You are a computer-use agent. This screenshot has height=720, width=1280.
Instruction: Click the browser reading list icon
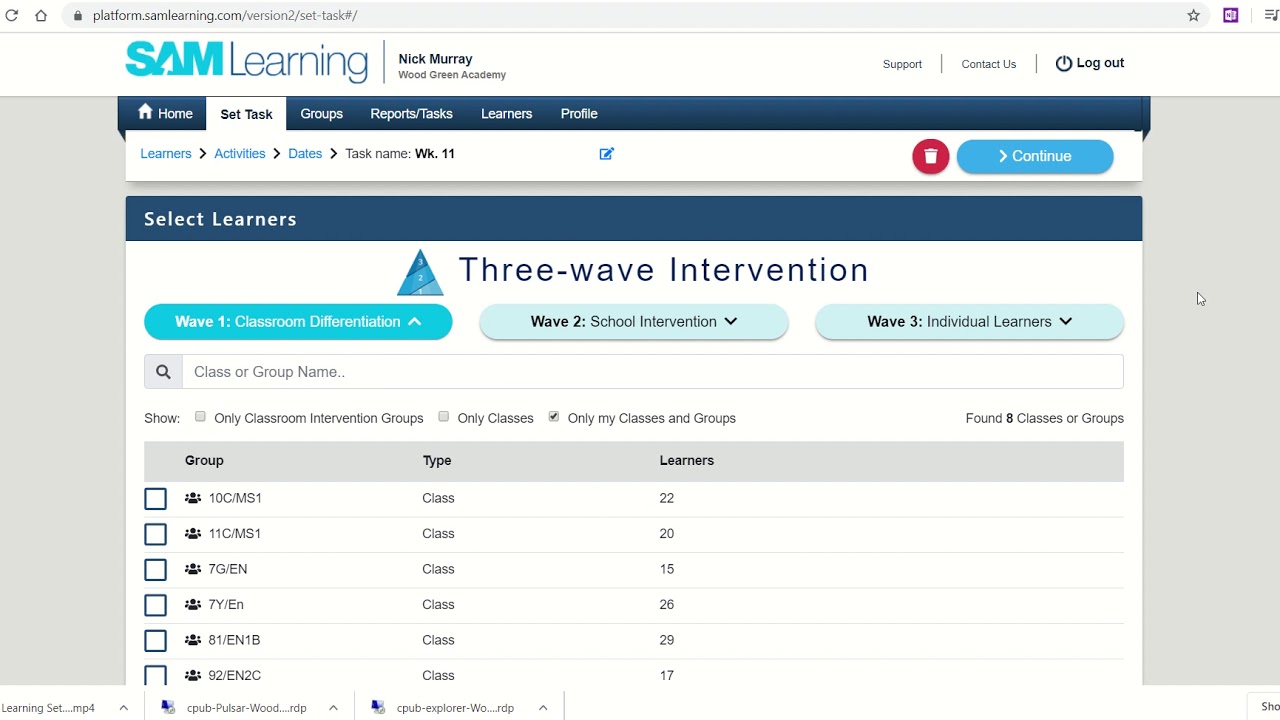(x=1271, y=15)
